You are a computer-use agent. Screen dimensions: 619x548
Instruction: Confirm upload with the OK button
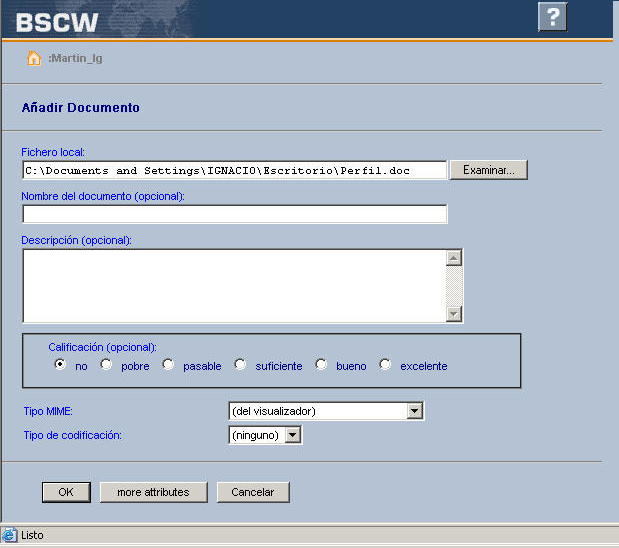click(x=66, y=492)
